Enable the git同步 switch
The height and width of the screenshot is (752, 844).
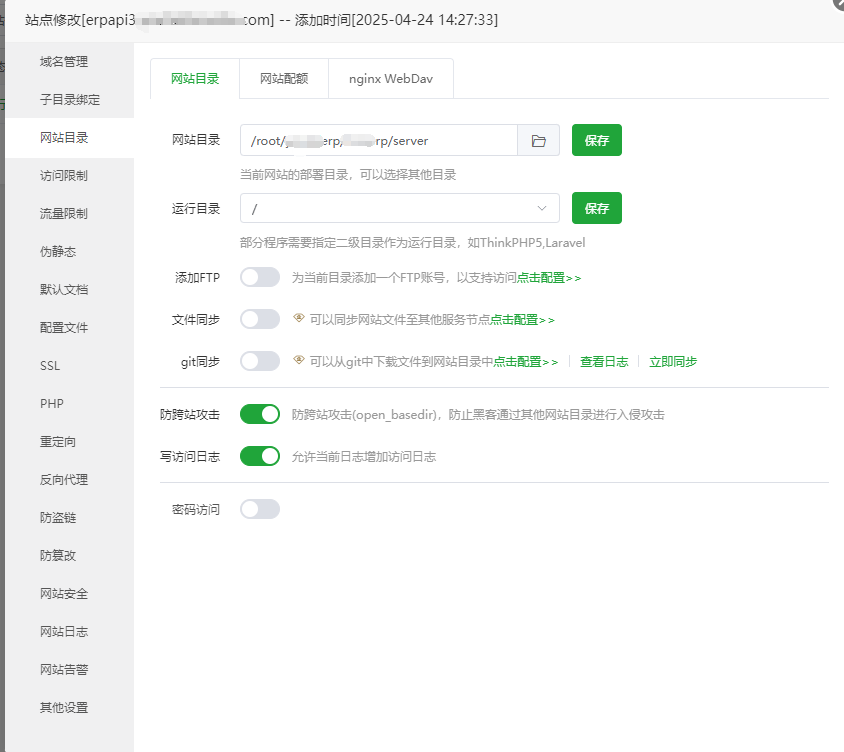point(260,361)
